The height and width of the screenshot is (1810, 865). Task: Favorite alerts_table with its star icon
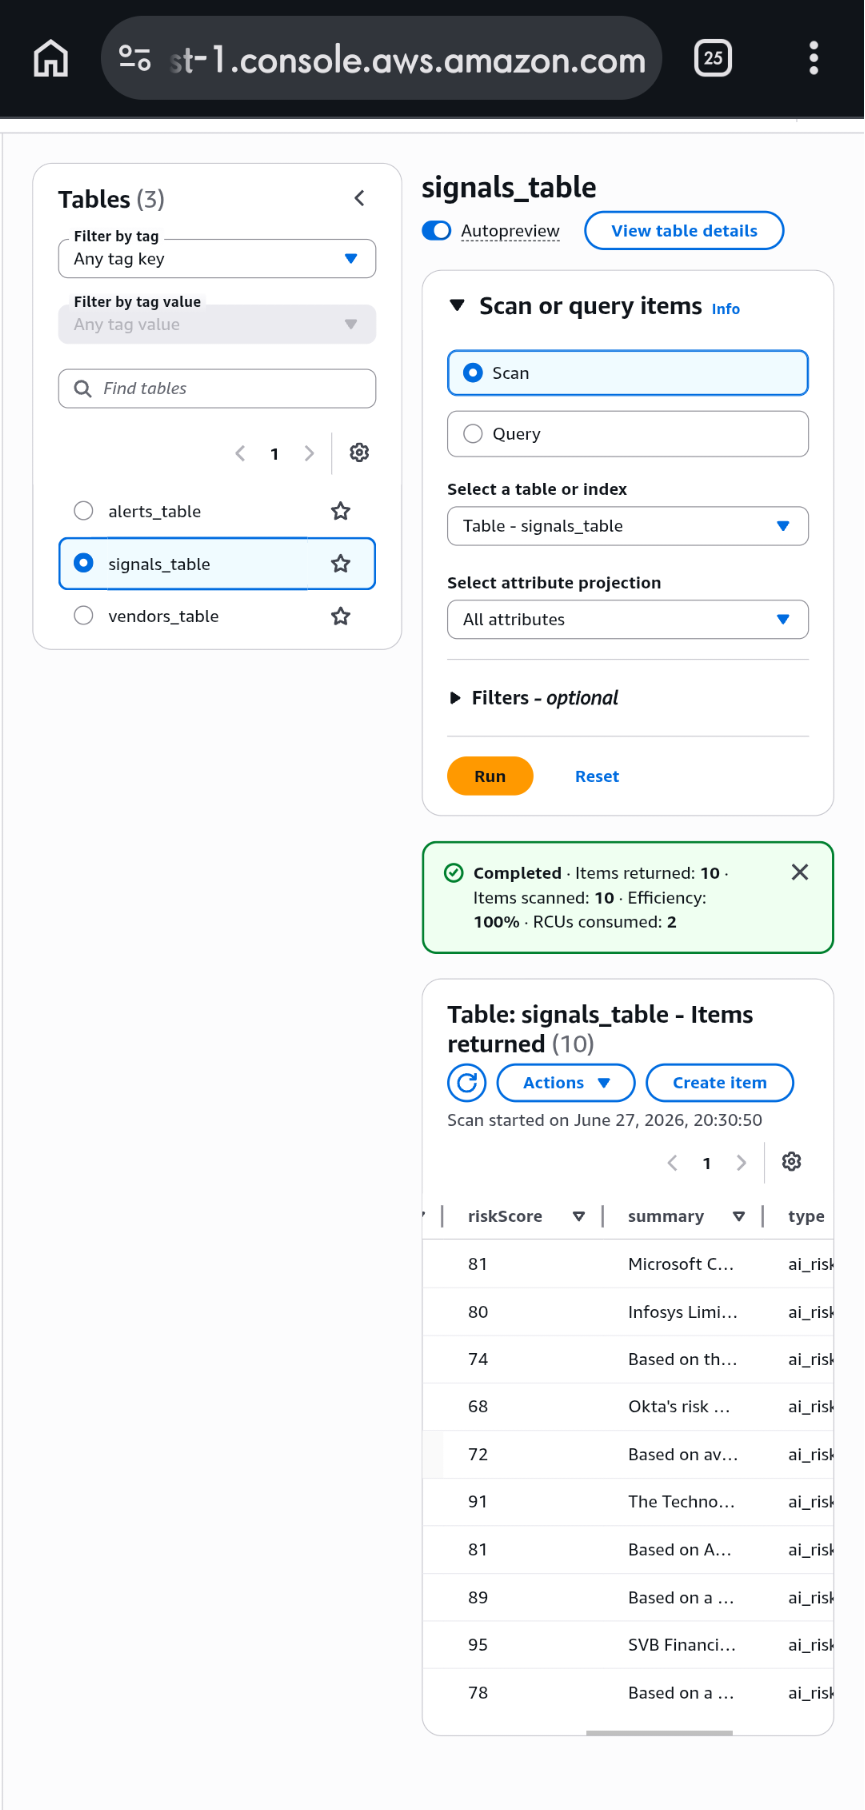tap(341, 511)
